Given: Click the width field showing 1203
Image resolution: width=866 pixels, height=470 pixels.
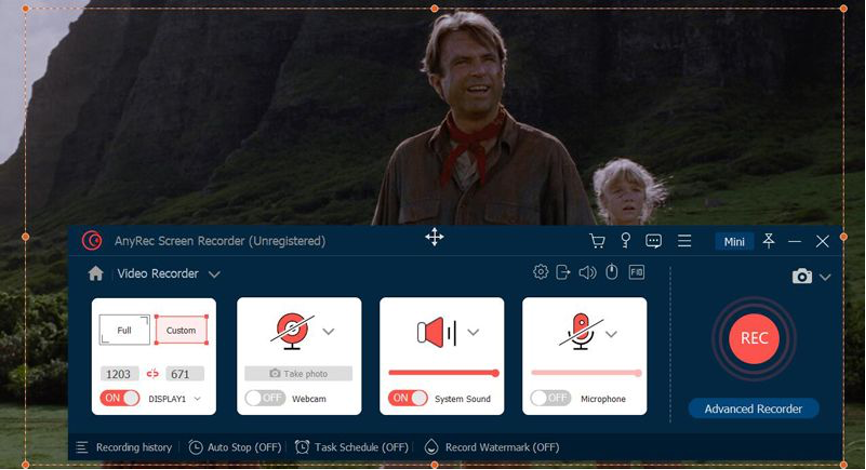Looking at the screenshot, I should tap(119, 374).
